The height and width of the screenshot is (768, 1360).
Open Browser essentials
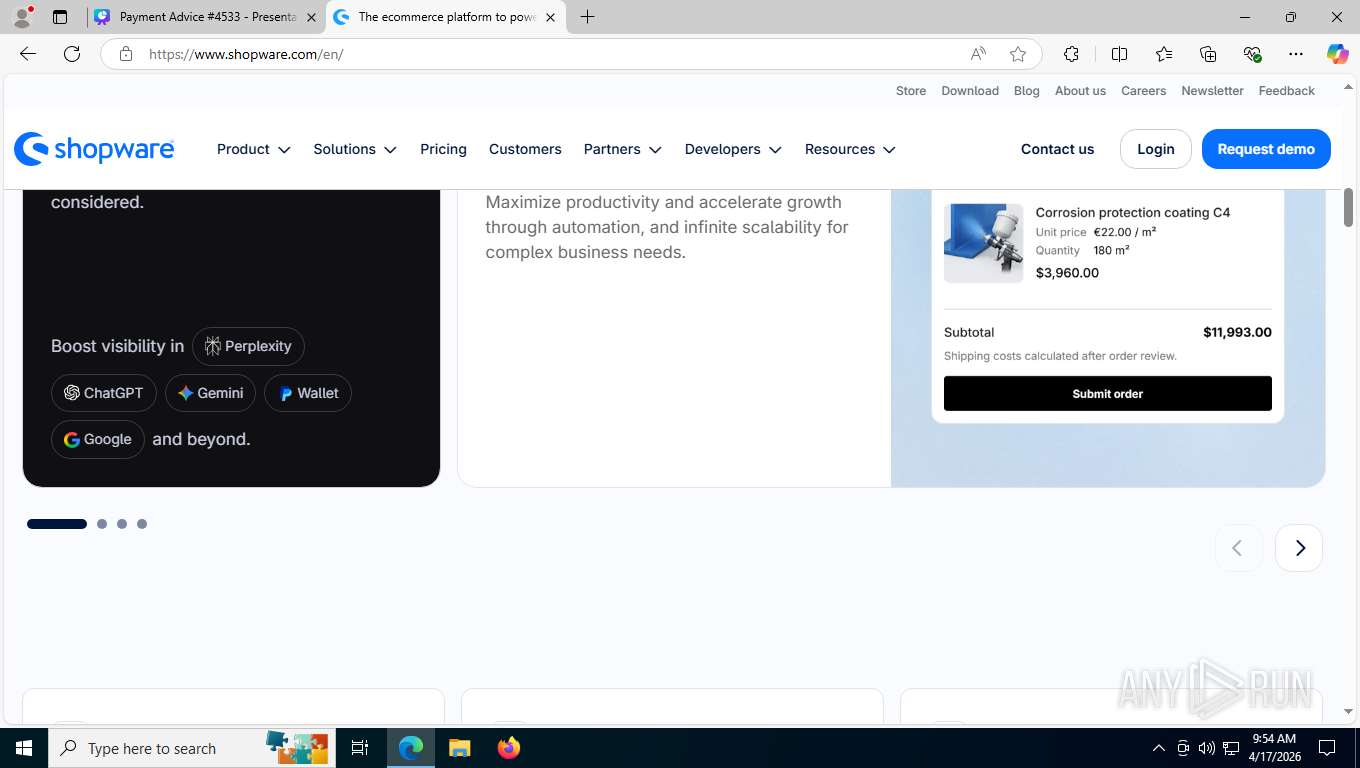pos(1252,54)
